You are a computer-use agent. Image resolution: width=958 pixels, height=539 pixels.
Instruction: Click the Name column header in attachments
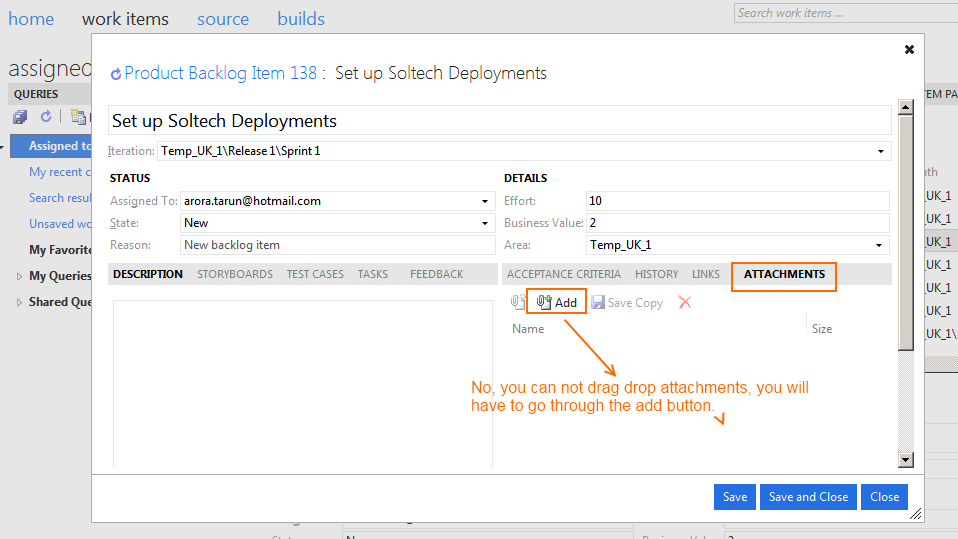(528, 329)
